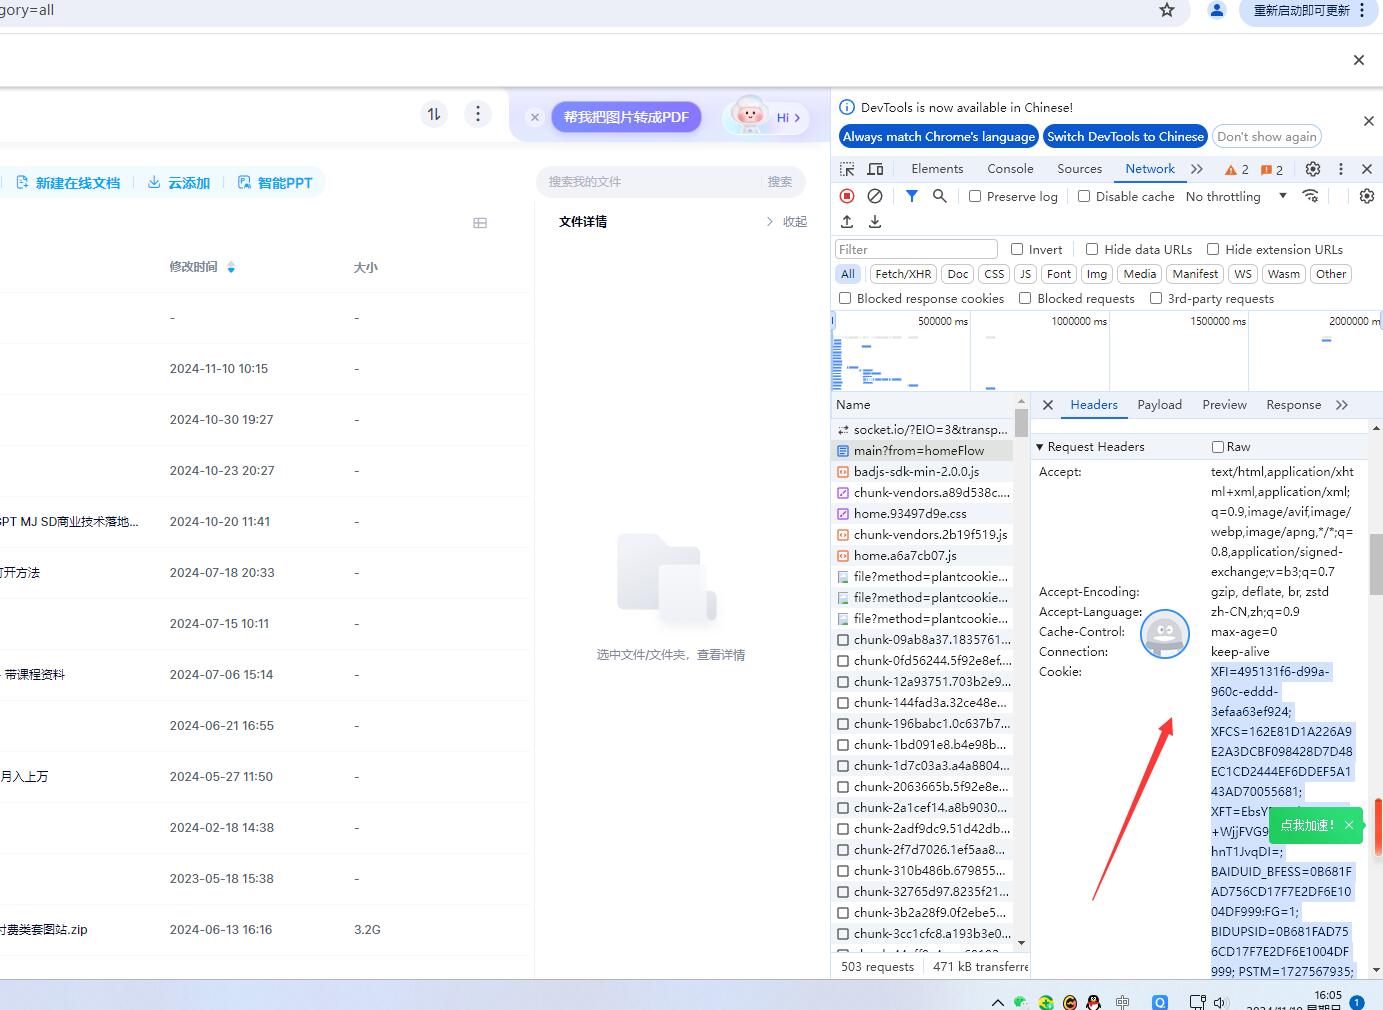Image resolution: width=1383 pixels, height=1010 pixels.
Task: Select the inspect element picker
Action: pyautogui.click(x=847, y=169)
